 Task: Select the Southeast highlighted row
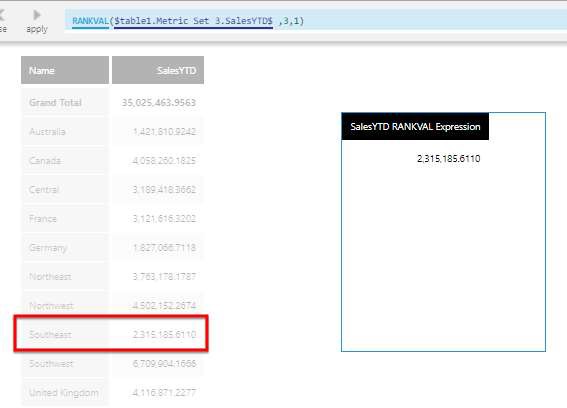click(111, 333)
